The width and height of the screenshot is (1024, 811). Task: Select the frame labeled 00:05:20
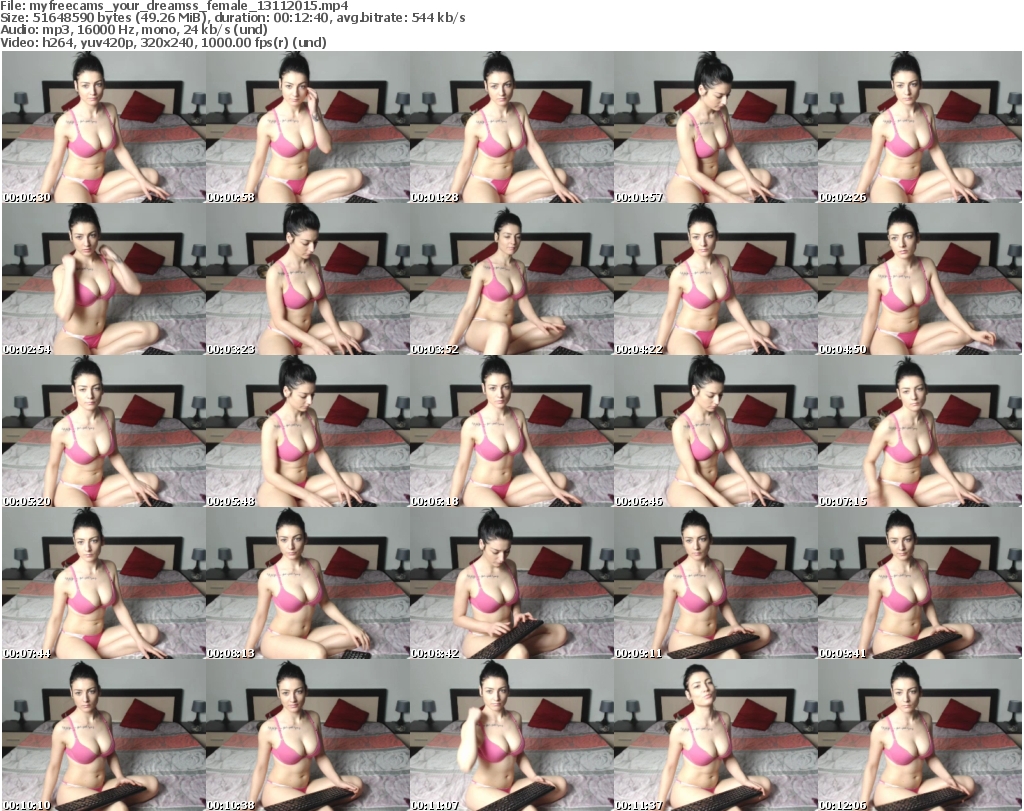point(104,432)
